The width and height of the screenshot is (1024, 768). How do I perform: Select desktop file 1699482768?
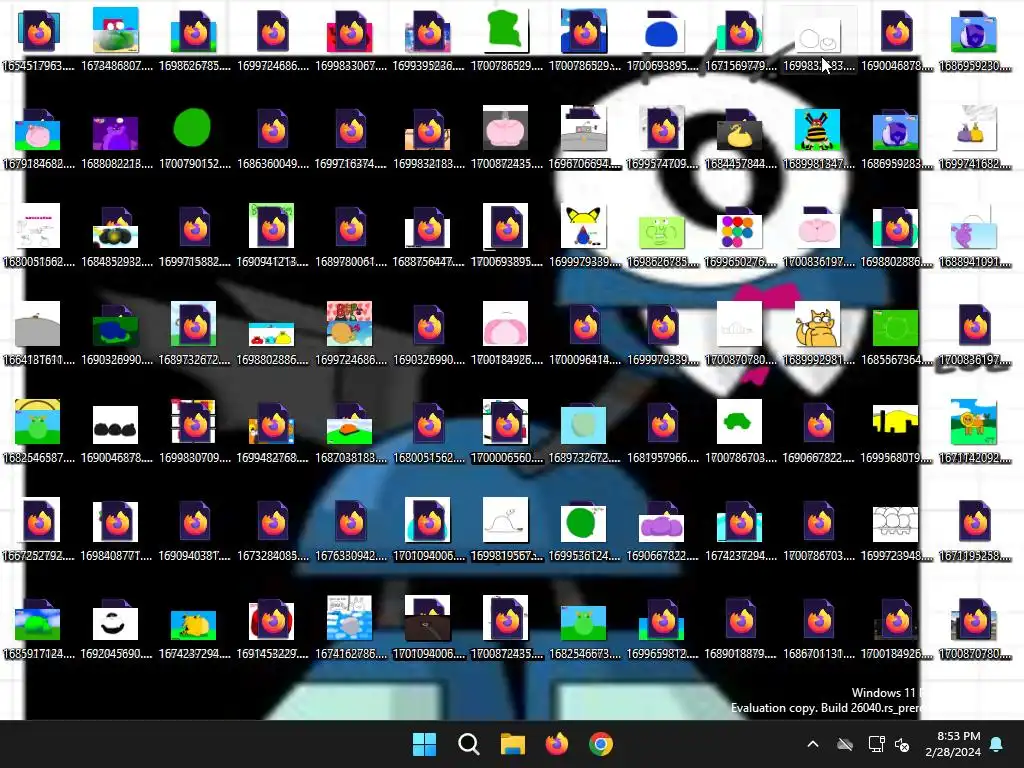[273, 431]
